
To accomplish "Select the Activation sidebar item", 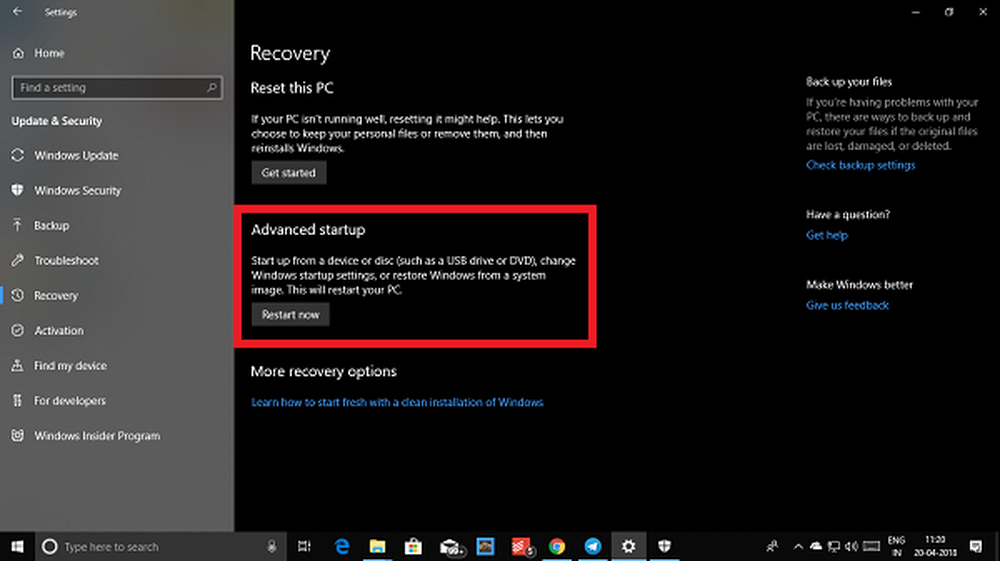I will [59, 331].
